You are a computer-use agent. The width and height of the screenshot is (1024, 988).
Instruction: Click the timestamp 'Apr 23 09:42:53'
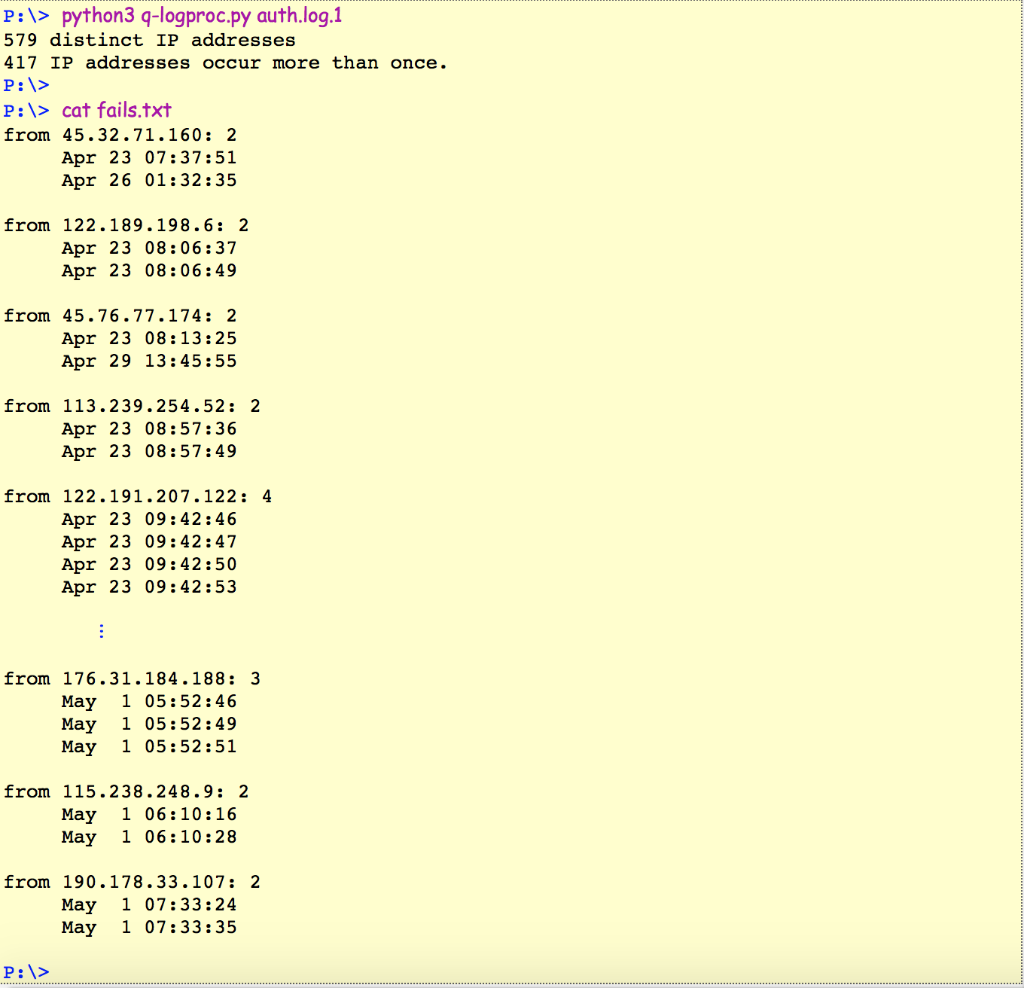tap(150, 587)
